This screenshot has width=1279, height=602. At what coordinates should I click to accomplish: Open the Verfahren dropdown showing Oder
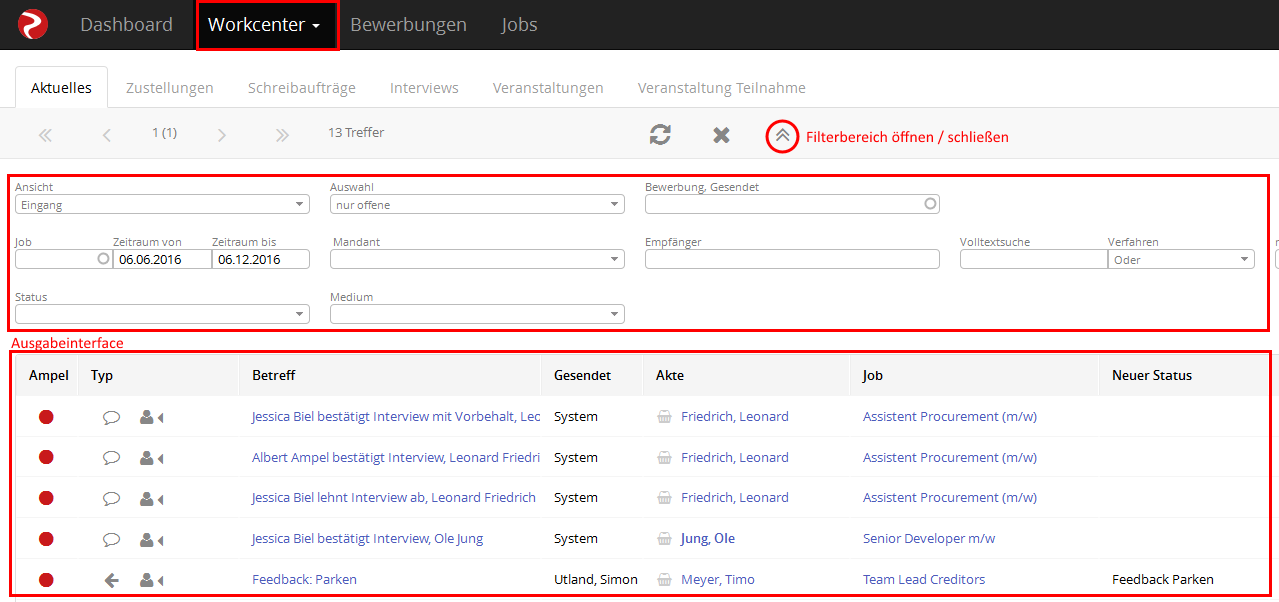(1181, 259)
